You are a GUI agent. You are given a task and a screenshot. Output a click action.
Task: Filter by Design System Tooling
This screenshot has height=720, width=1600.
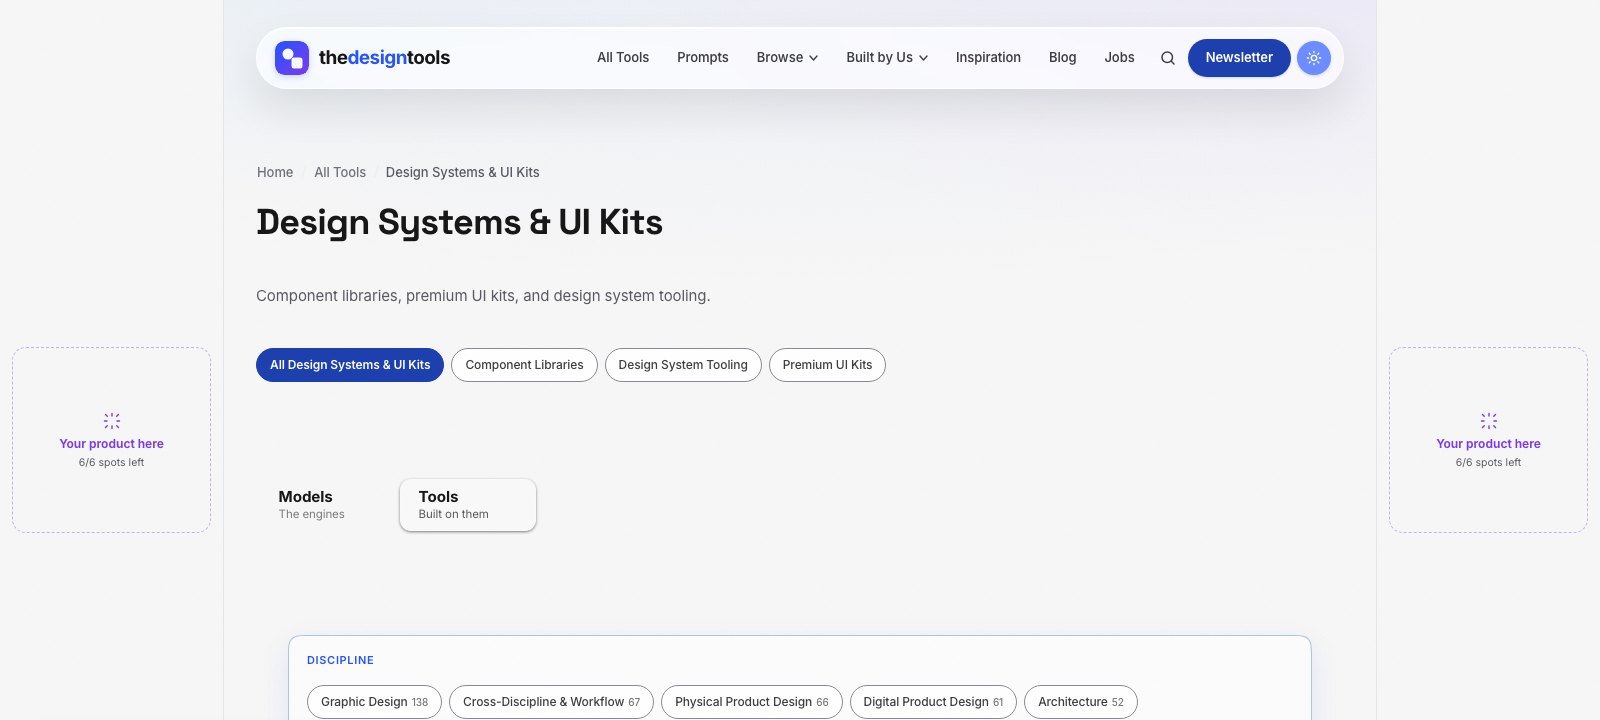[x=683, y=365]
